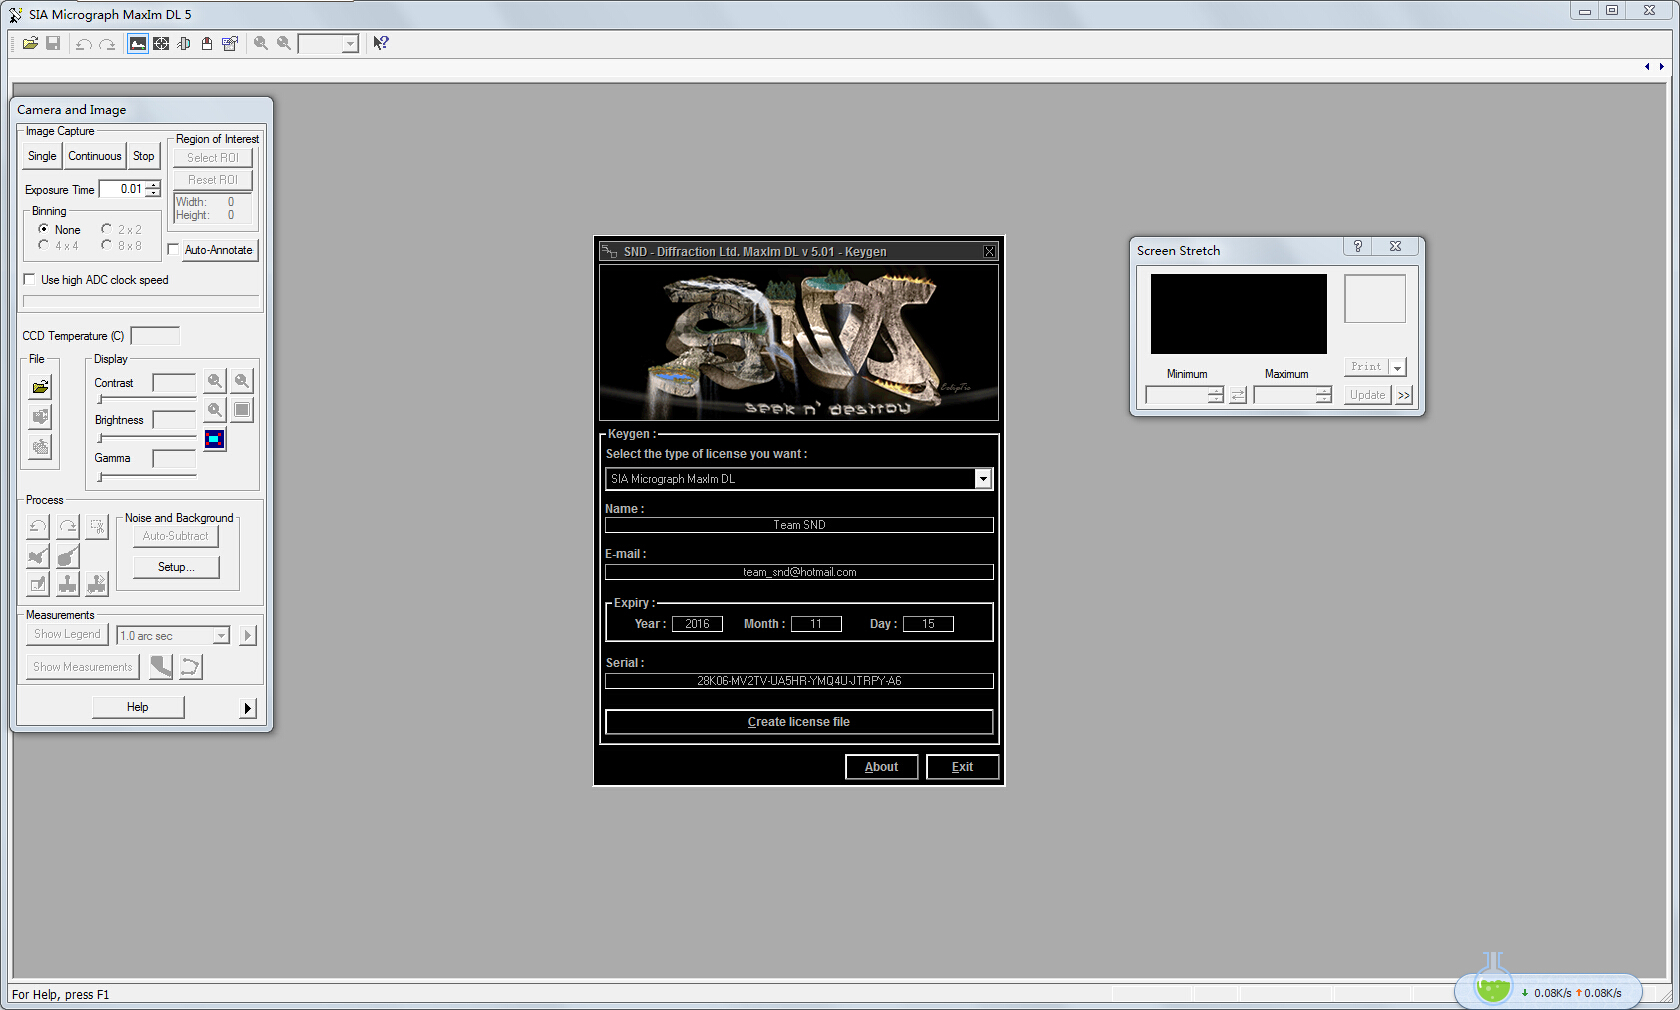The width and height of the screenshot is (1680, 1010).
Task: Click the About button in keygen
Action: (x=881, y=767)
